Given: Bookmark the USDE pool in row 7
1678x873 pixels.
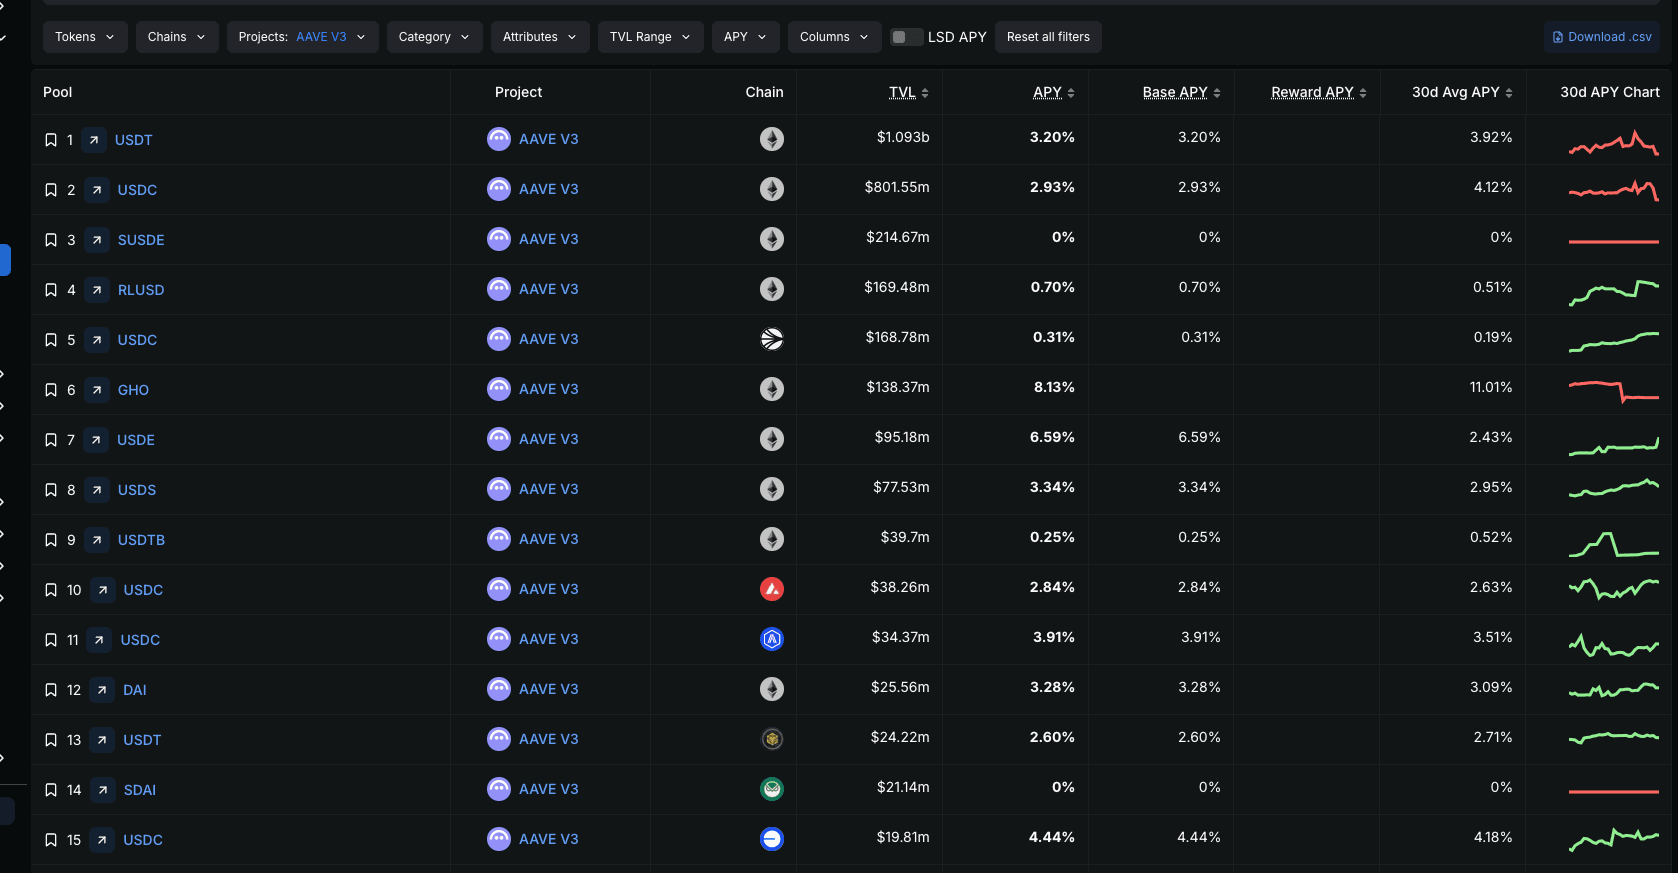Looking at the screenshot, I should click(x=51, y=440).
